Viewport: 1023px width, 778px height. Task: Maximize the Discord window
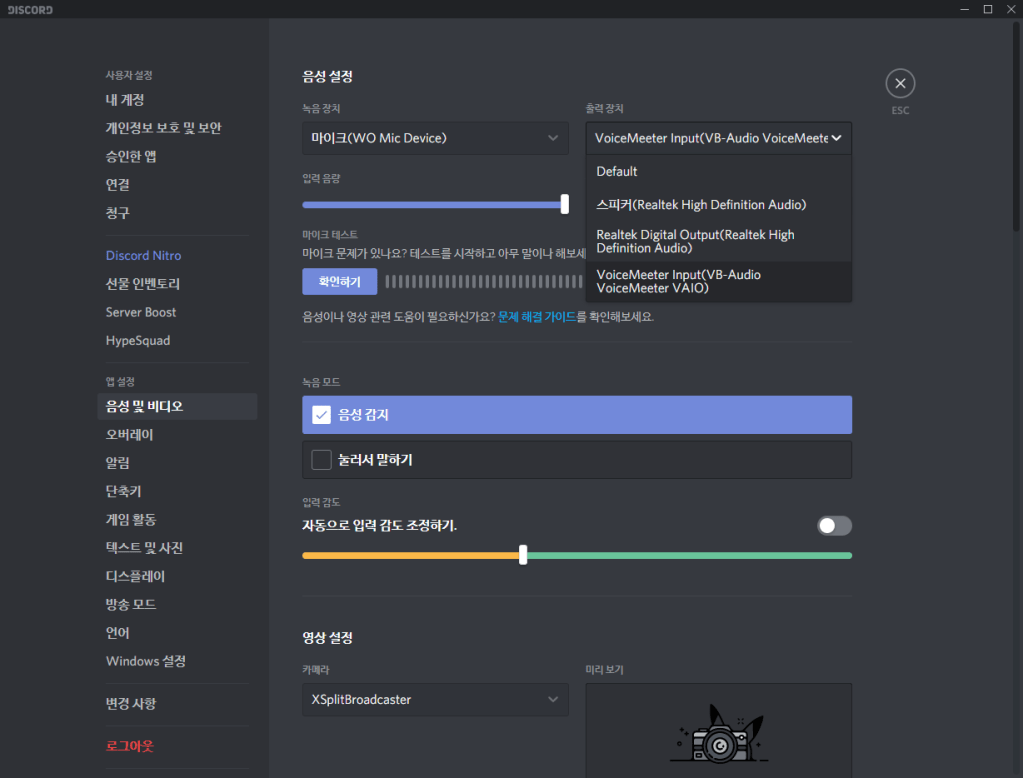(x=987, y=10)
